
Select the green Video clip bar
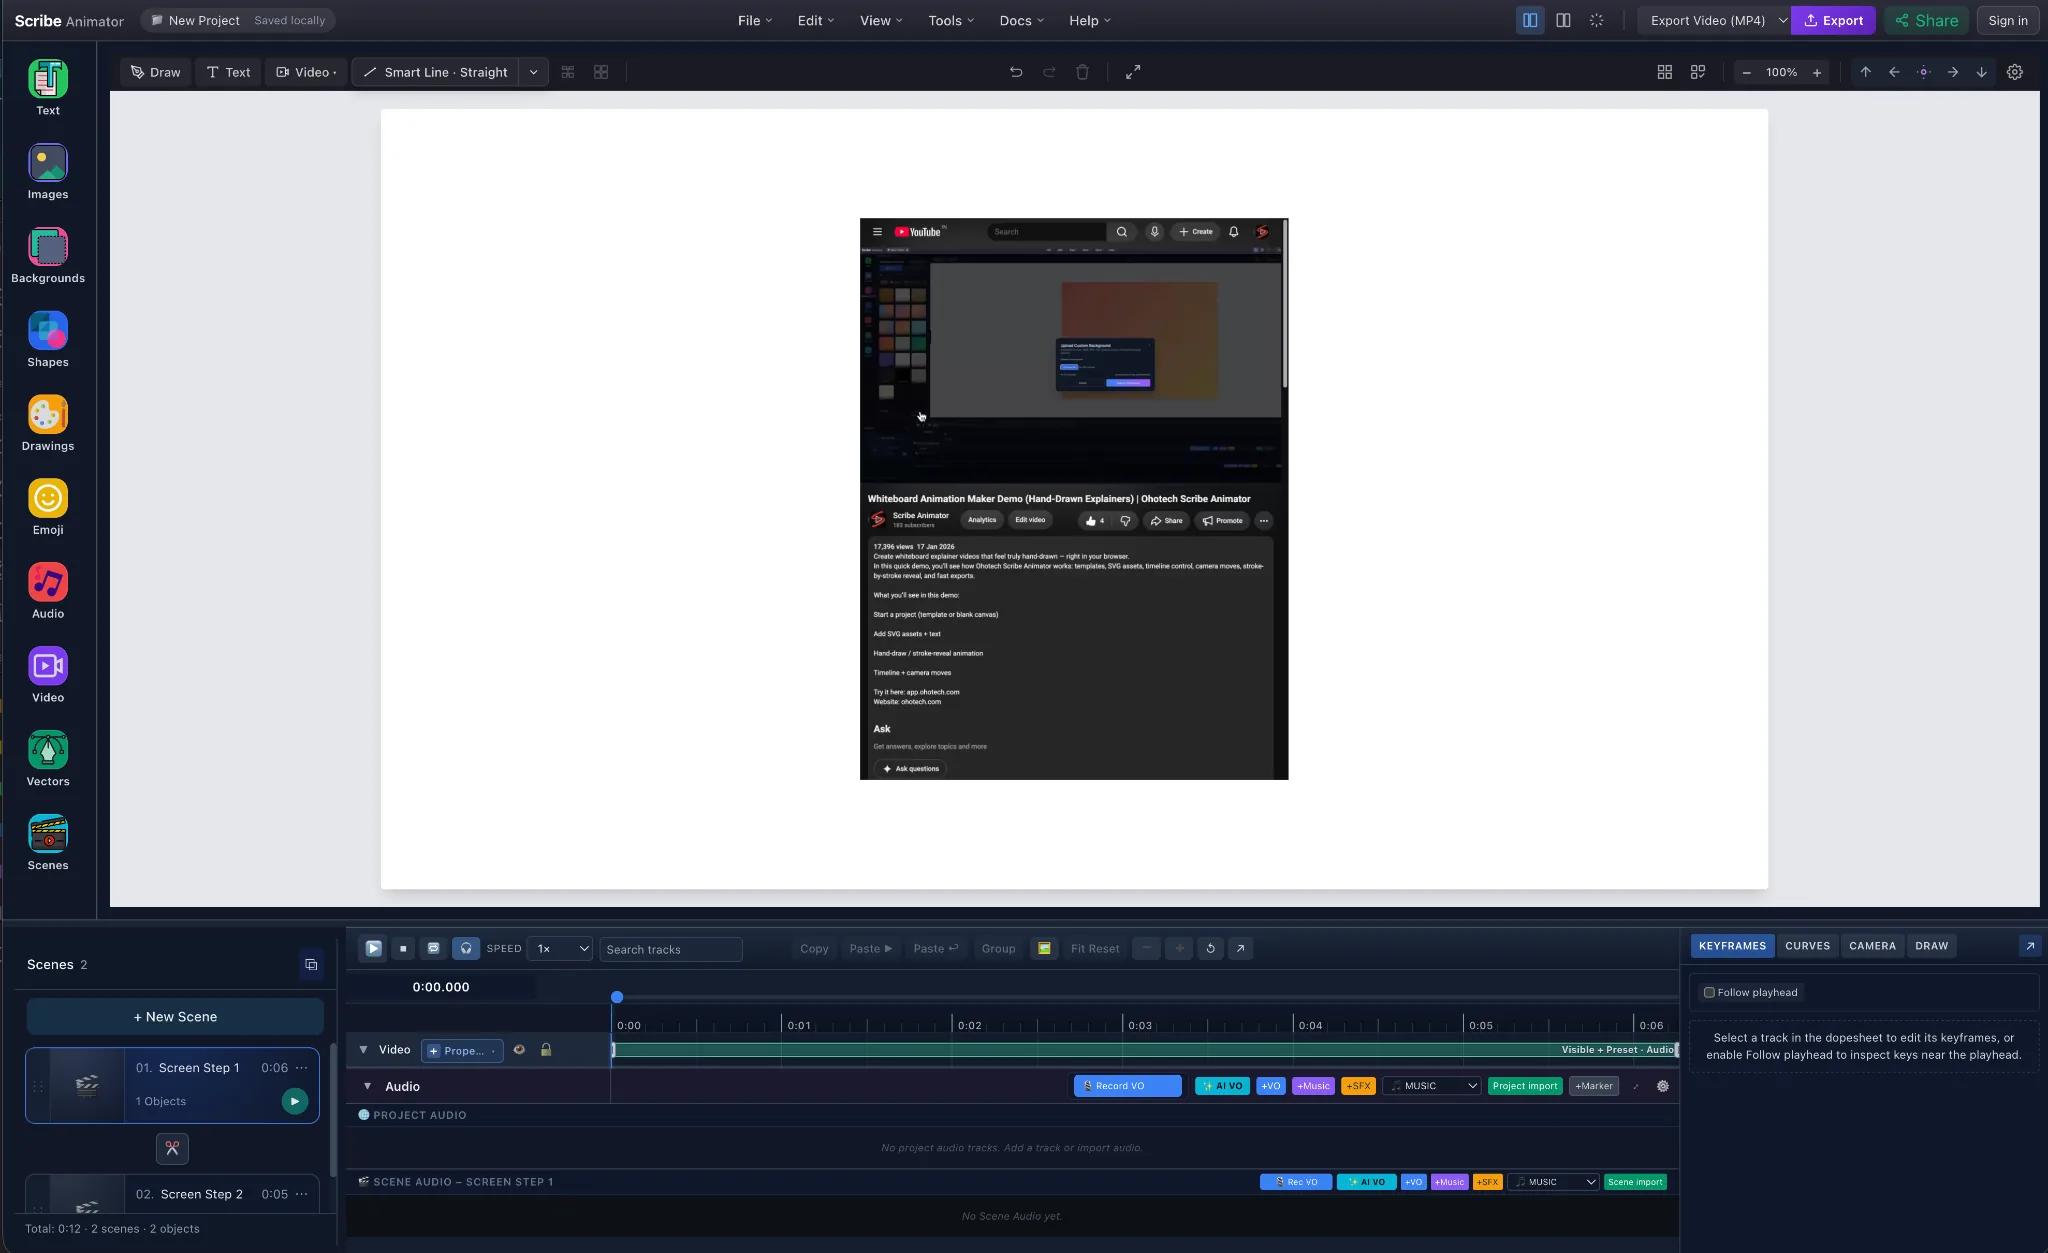coord(1145,1049)
